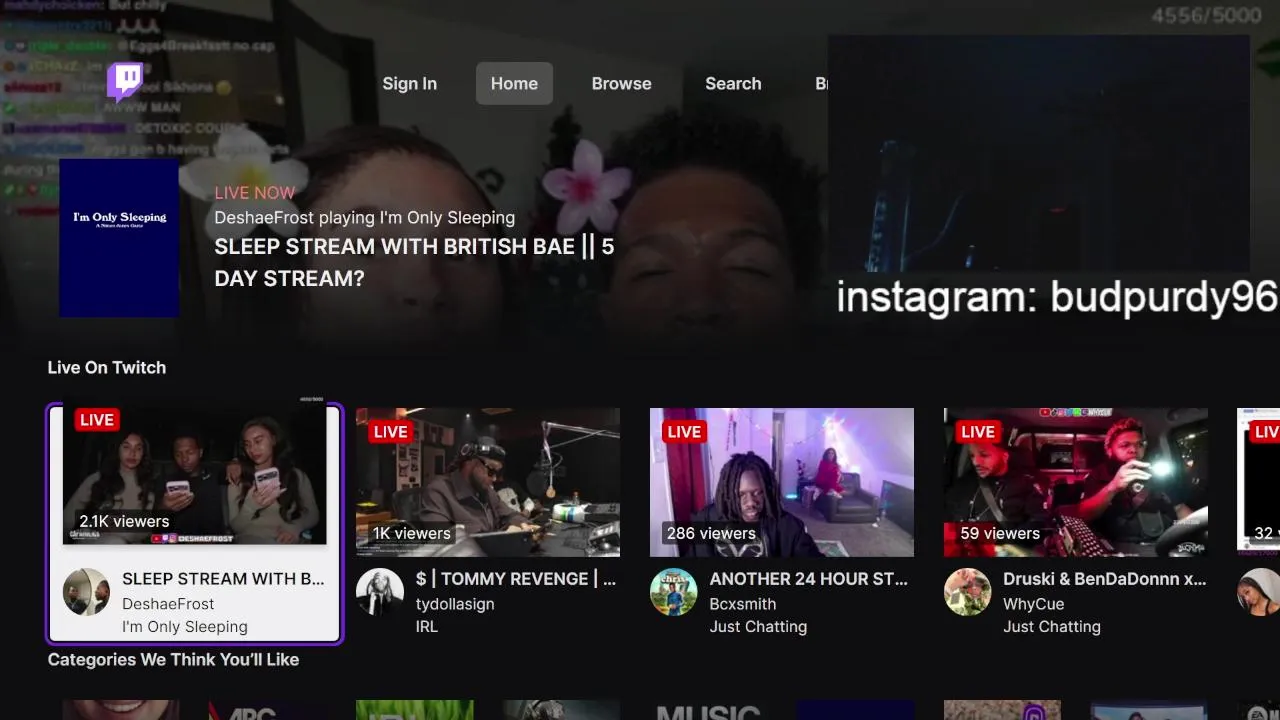Click DeshaeFrost channel avatar
1280x720 pixels.
click(x=87, y=592)
